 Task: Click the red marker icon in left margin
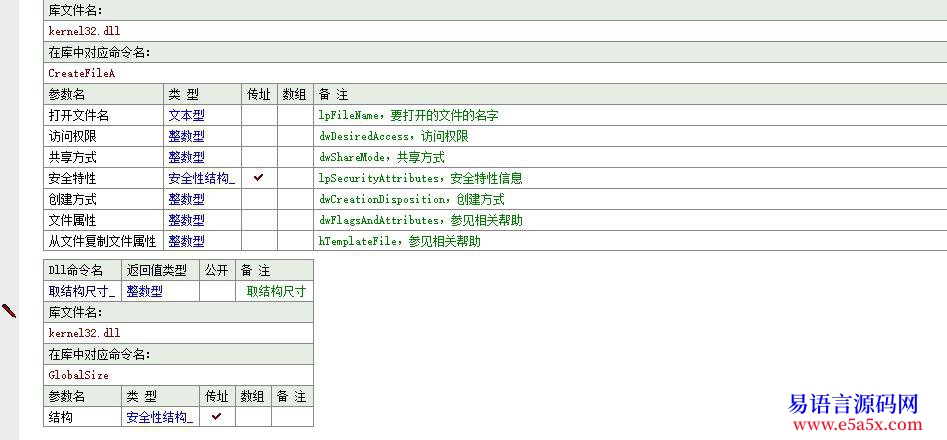click(9, 311)
